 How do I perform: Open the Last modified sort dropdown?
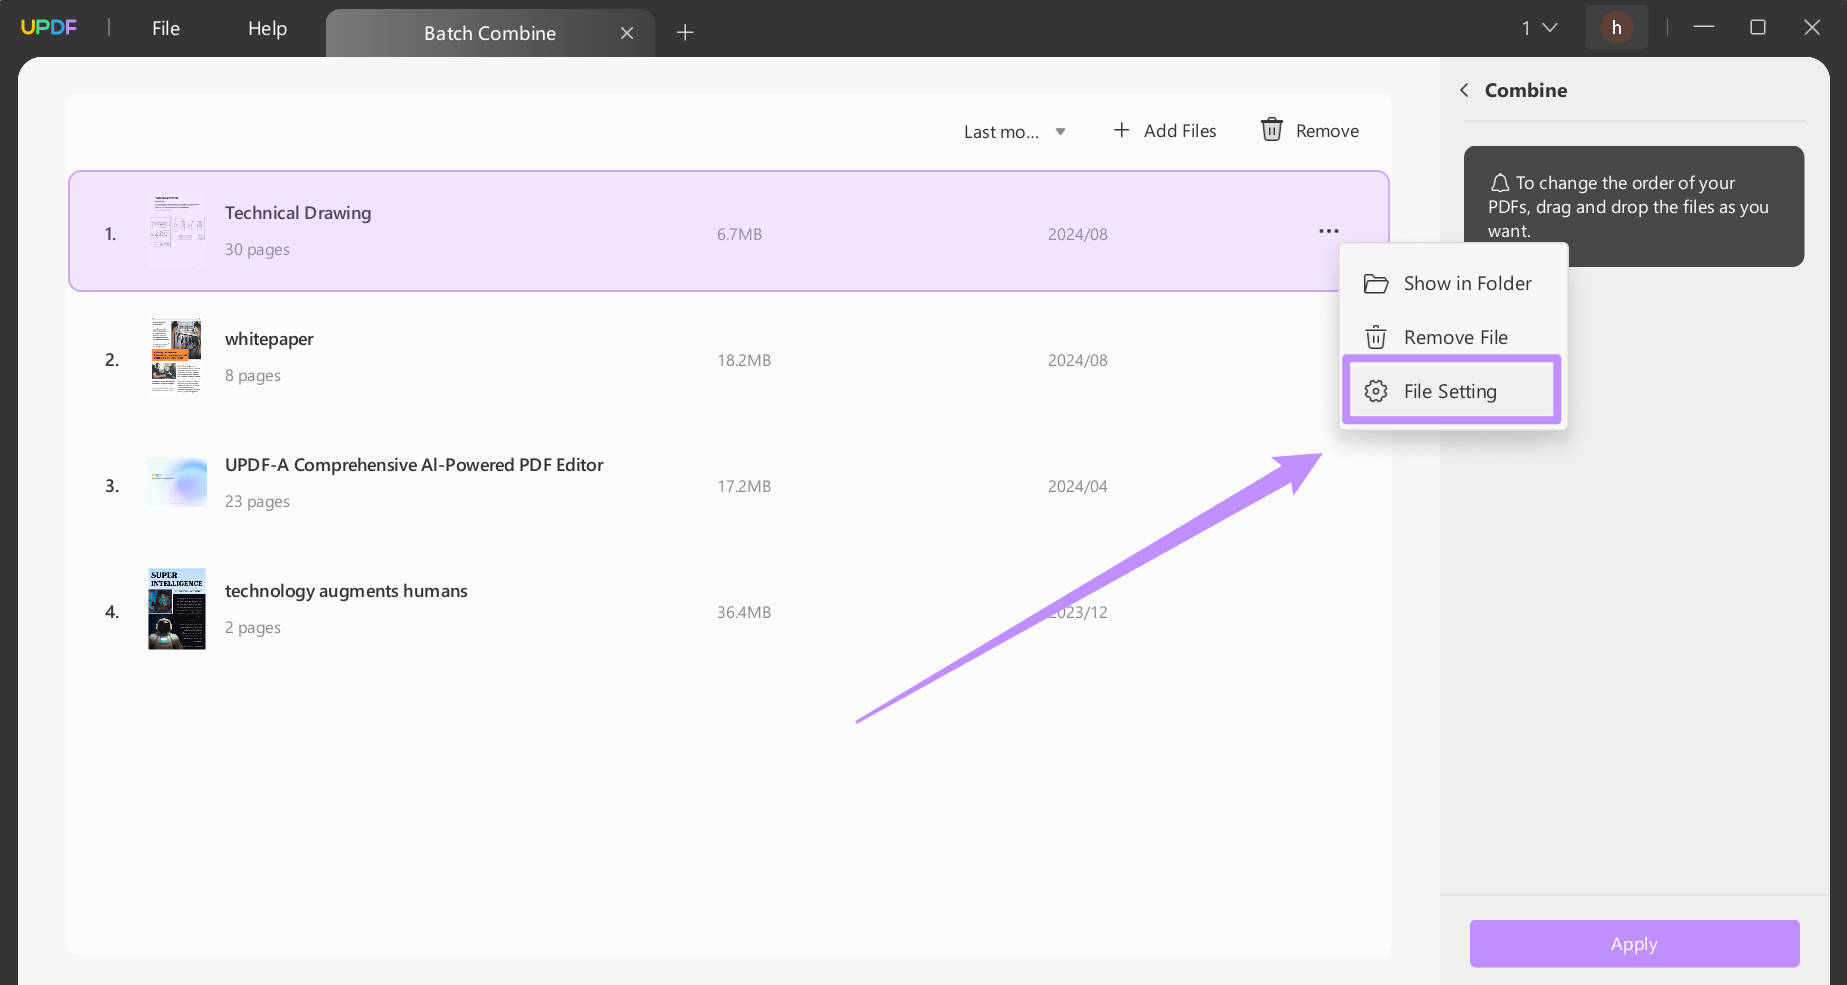pos(1015,132)
